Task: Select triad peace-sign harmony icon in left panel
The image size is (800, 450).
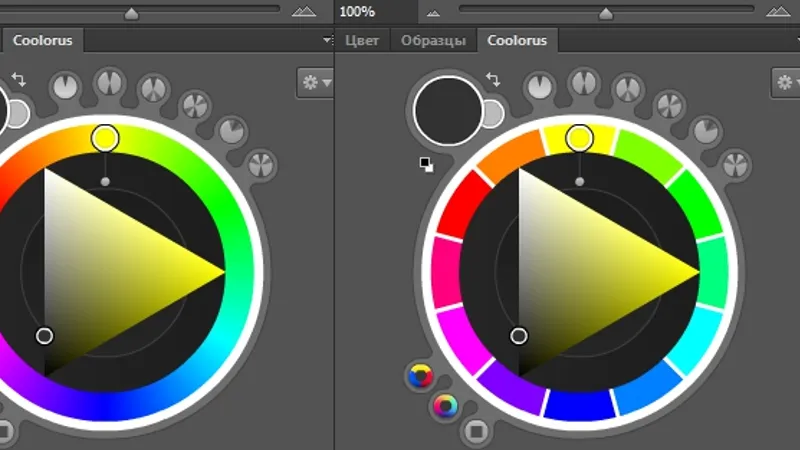Action: (x=261, y=165)
